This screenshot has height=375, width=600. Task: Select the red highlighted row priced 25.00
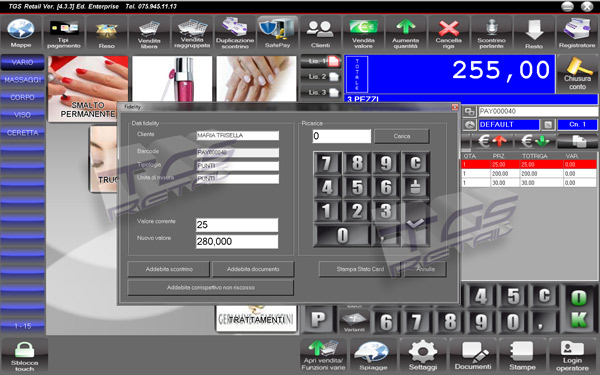click(x=529, y=165)
